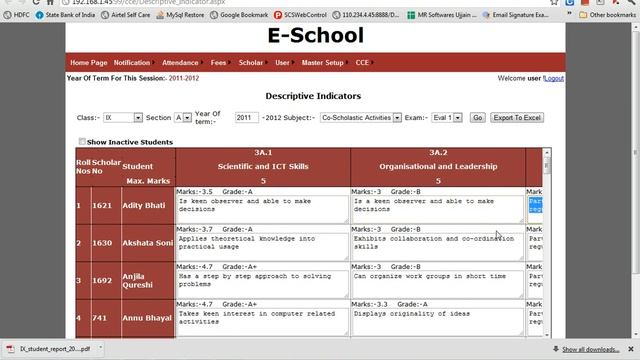Open the Scholar menu
640x360 pixels.
click(x=251, y=62)
